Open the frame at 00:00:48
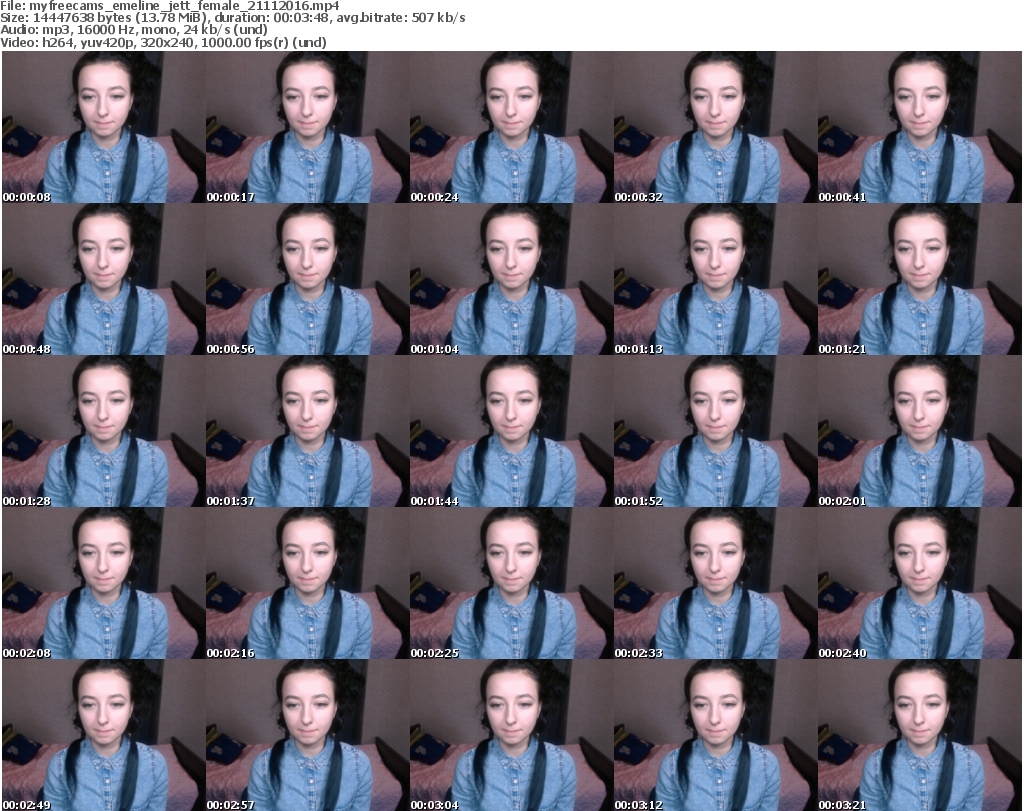This screenshot has width=1024, height=811. (x=104, y=279)
